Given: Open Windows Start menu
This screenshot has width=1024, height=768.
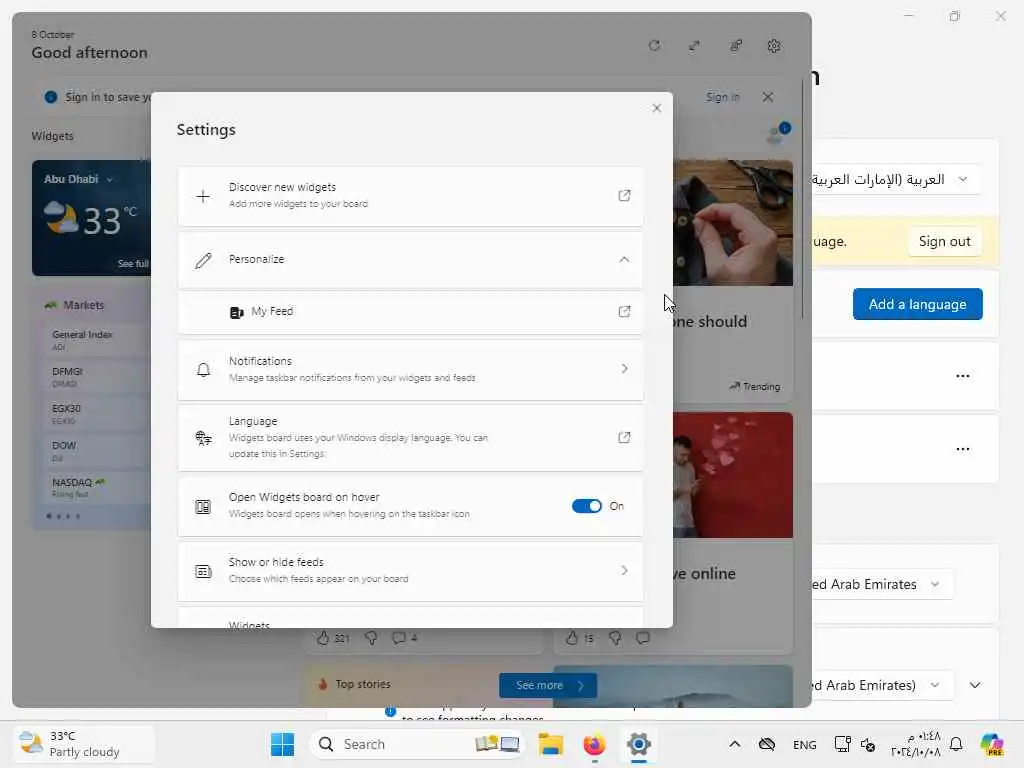Looking at the screenshot, I should pyautogui.click(x=282, y=744).
